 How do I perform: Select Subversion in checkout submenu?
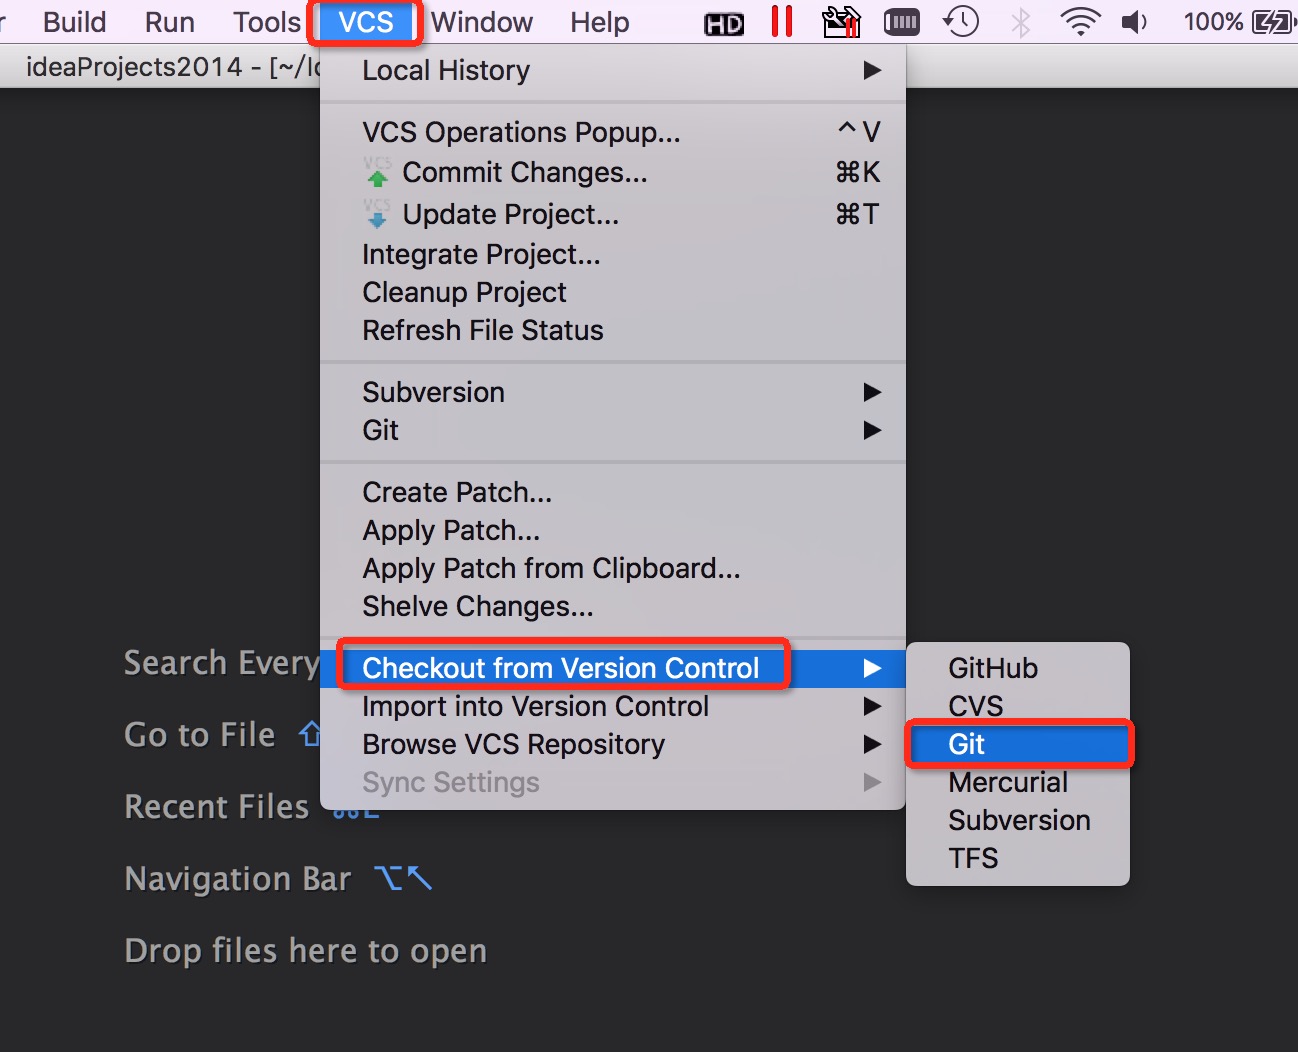click(x=1018, y=820)
